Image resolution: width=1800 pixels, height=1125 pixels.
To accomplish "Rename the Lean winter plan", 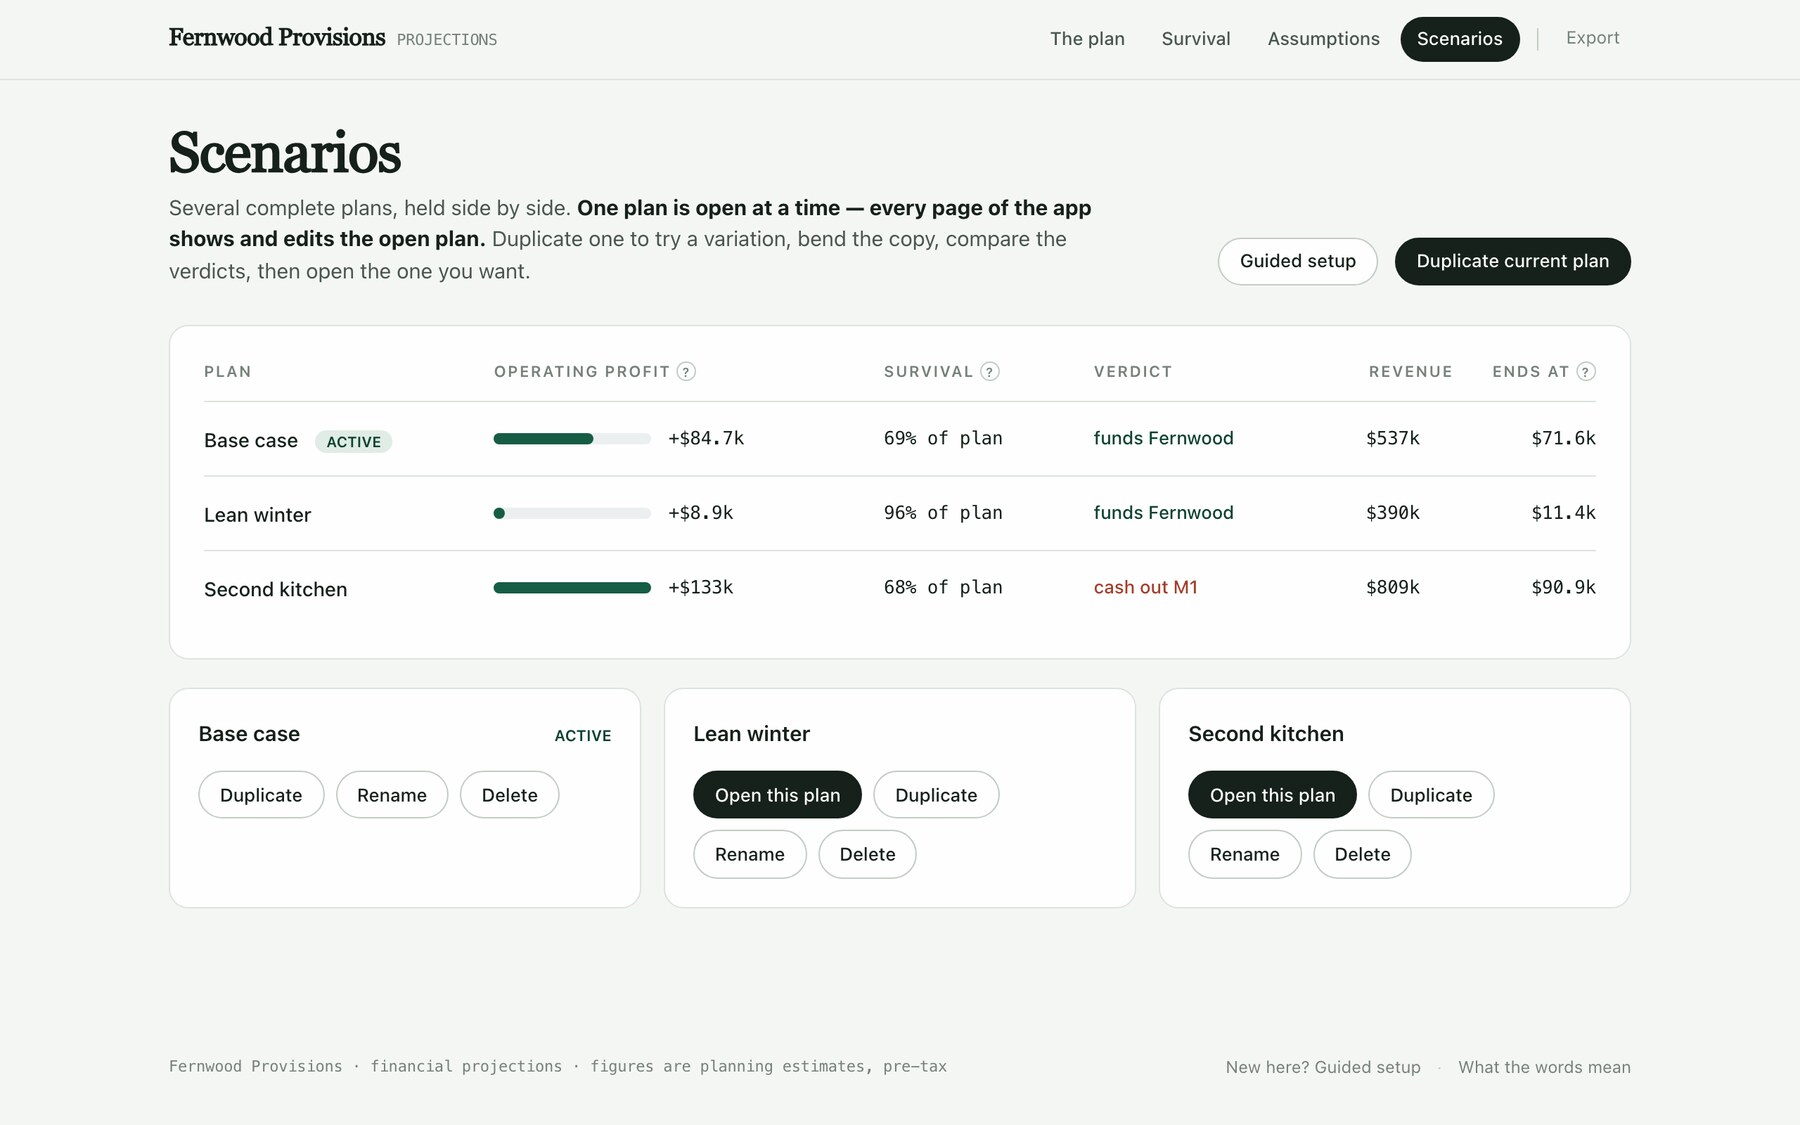I will (x=749, y=854).
